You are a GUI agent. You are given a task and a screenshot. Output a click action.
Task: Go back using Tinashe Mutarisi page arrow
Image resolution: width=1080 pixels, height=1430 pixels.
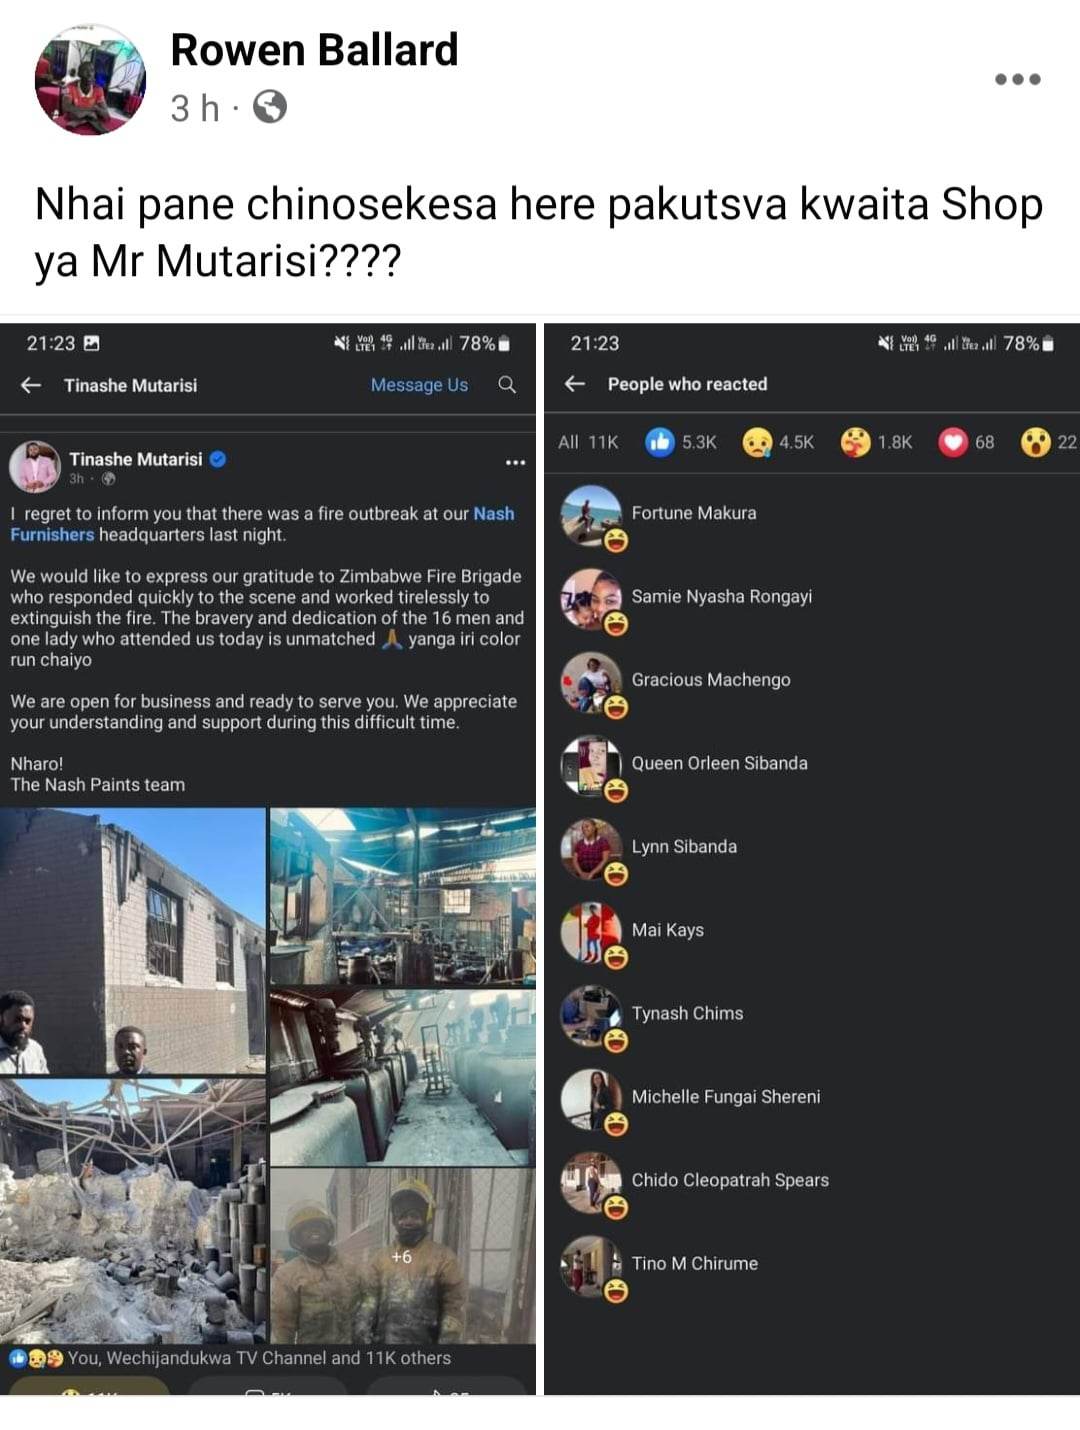(31, 385)
